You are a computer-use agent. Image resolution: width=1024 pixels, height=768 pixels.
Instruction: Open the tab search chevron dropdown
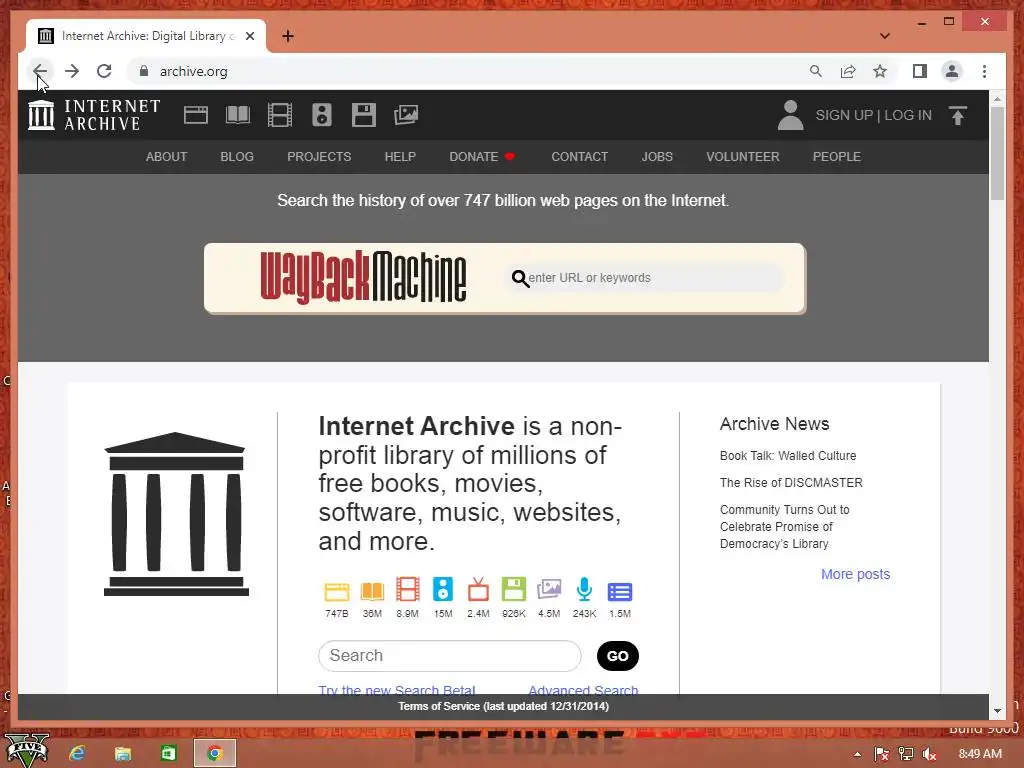click(x=885, y=36)
